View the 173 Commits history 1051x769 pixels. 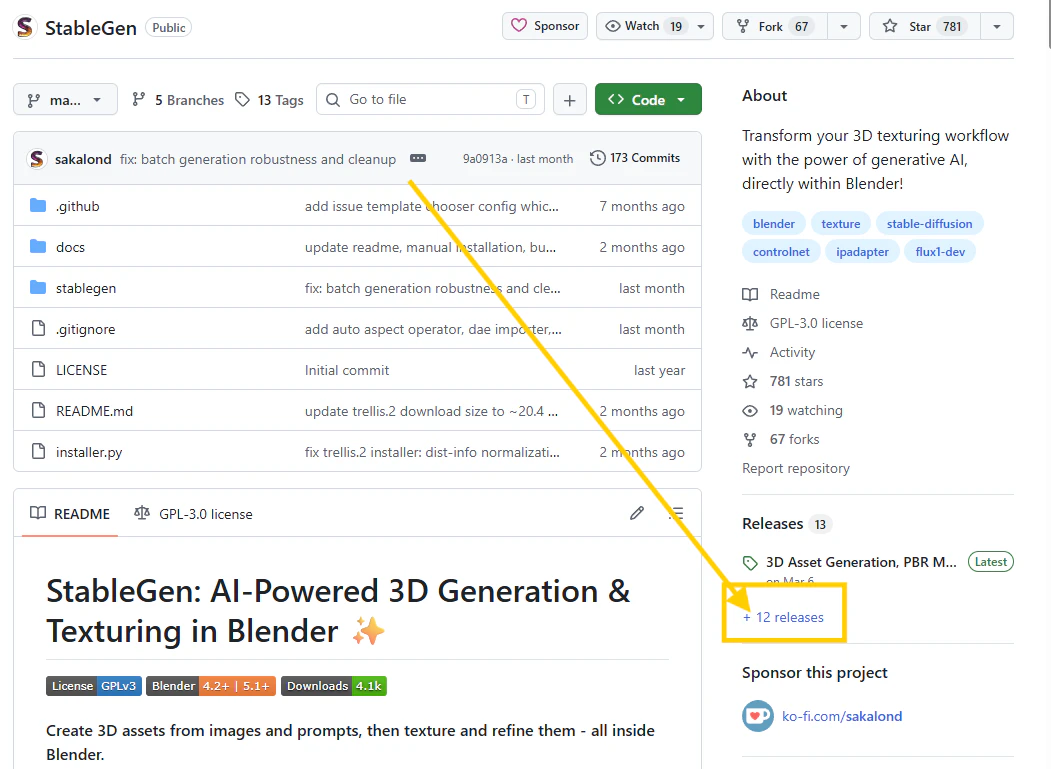[635, 158]
